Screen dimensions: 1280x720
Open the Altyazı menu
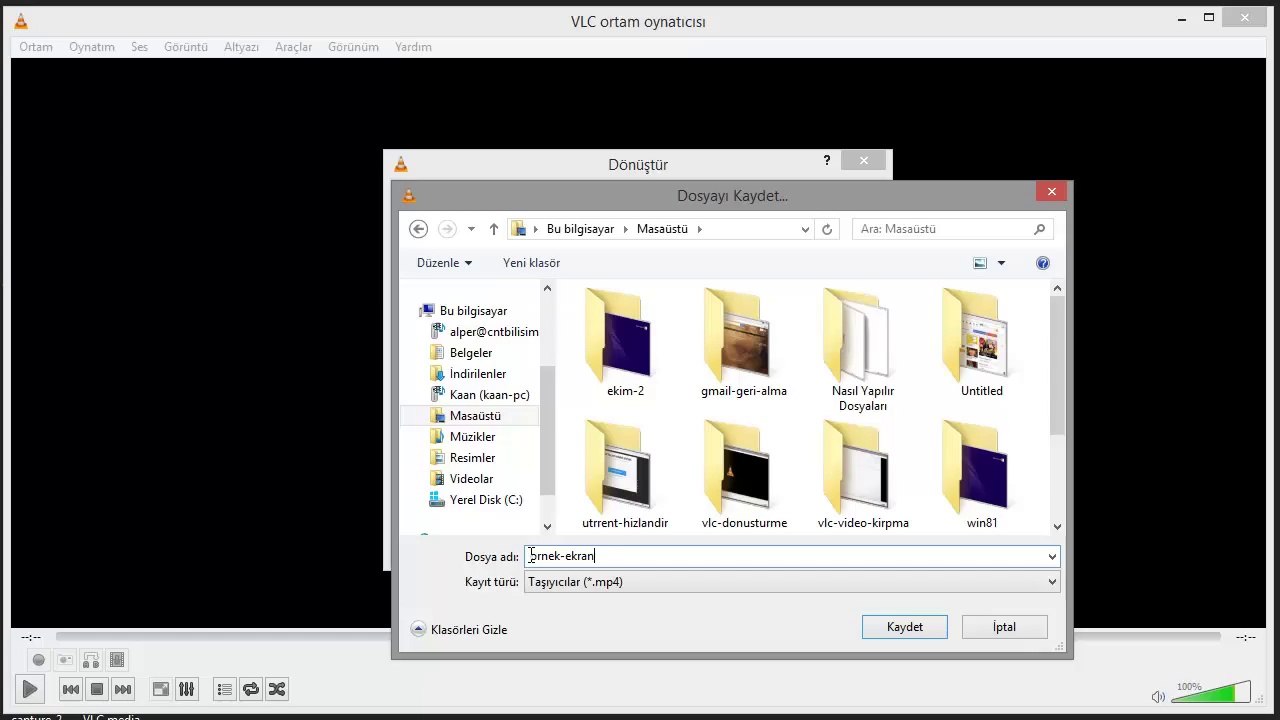click(x=241, y=47)
